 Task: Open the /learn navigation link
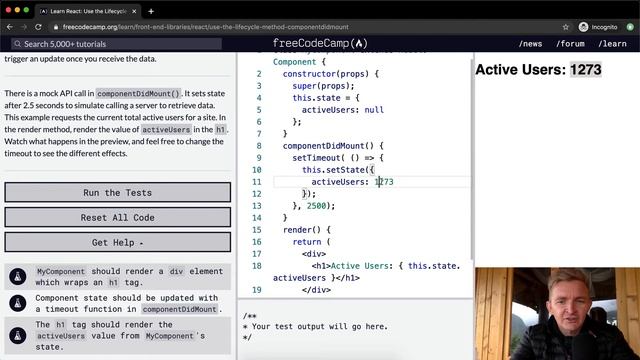tap(612, 44)
